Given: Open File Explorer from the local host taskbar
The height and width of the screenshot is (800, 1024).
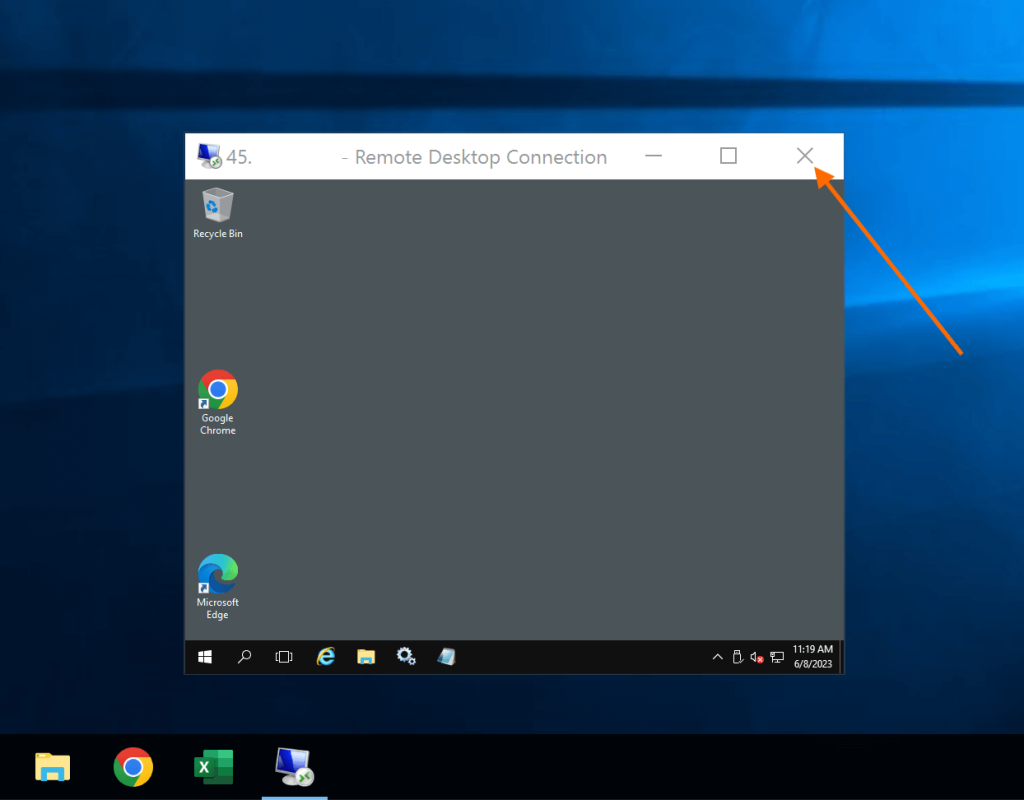Looking at the screenshot, I should [53, 767].
